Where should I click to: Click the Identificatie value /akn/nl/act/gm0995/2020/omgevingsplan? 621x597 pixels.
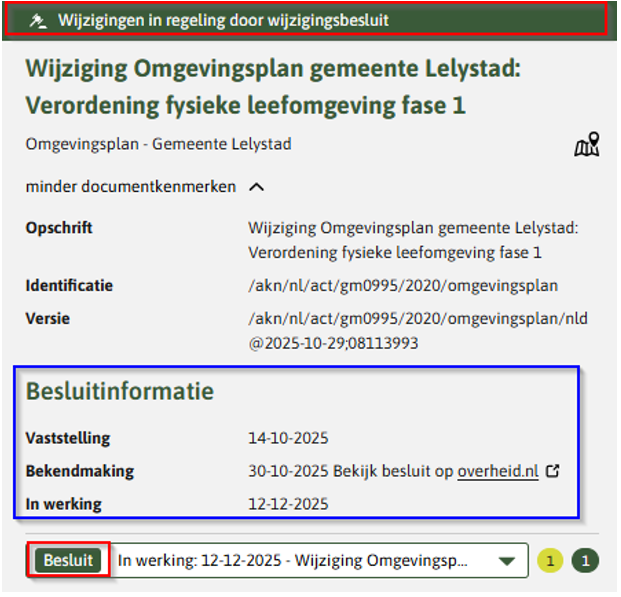point(402,286)
